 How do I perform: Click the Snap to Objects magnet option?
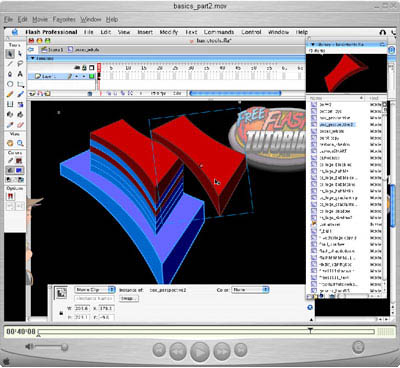pos(10,196)
